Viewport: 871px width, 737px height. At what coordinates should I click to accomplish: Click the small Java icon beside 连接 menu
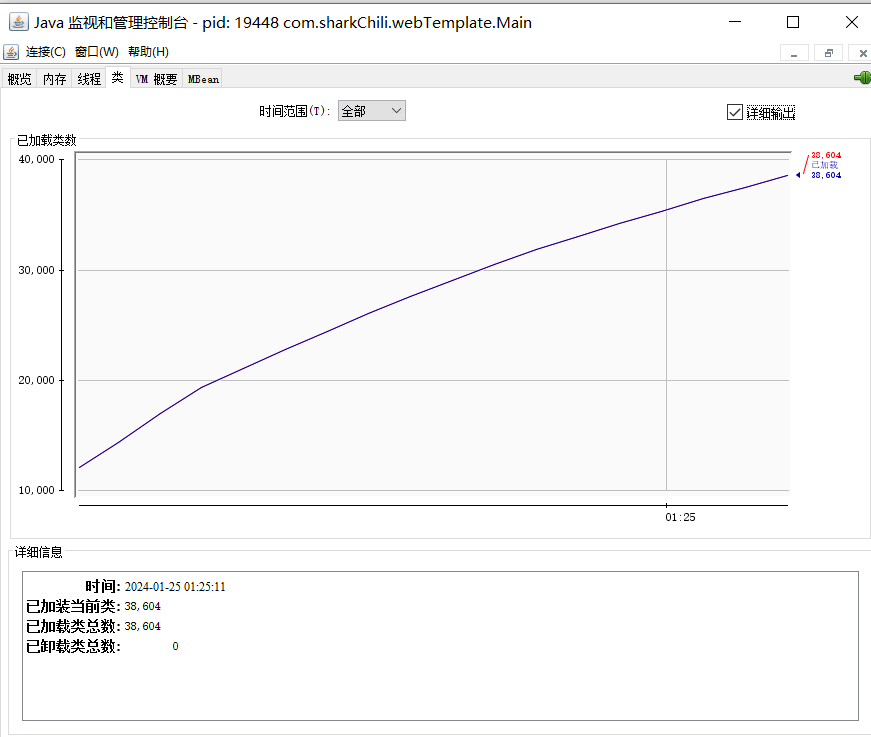click(12, 52)
